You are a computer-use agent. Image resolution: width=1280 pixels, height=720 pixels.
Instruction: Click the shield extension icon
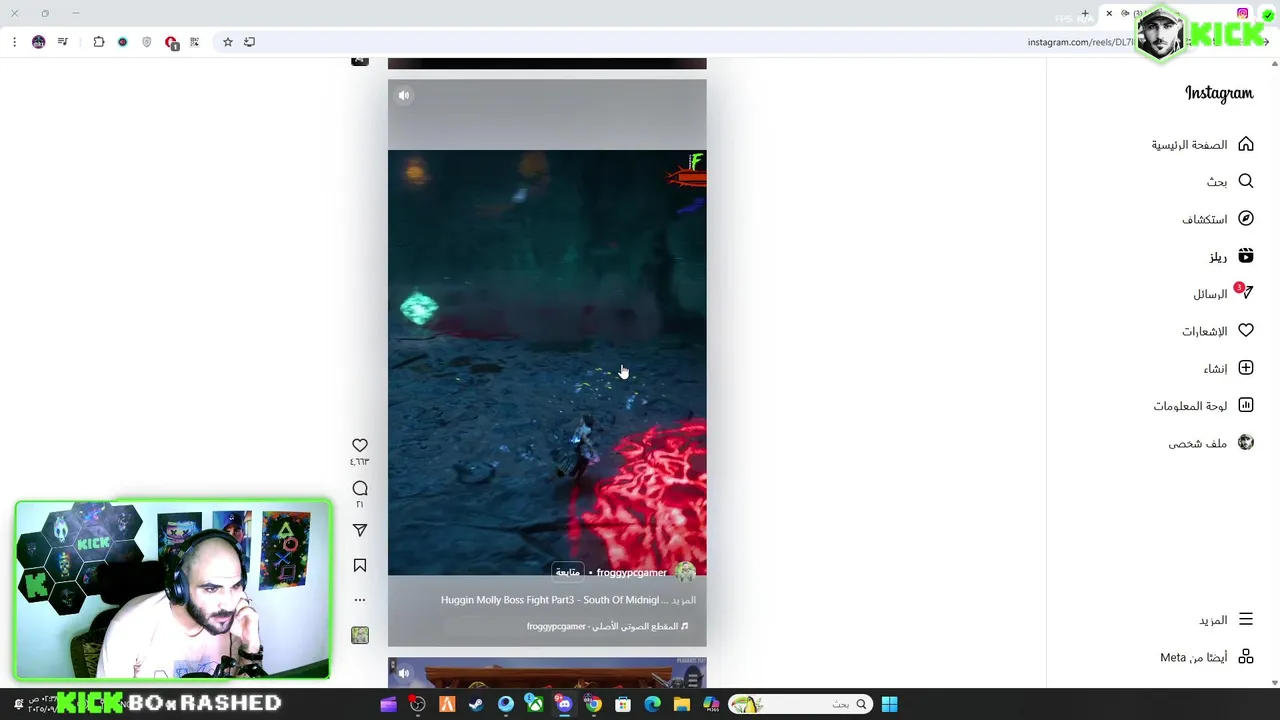point(147,42)
